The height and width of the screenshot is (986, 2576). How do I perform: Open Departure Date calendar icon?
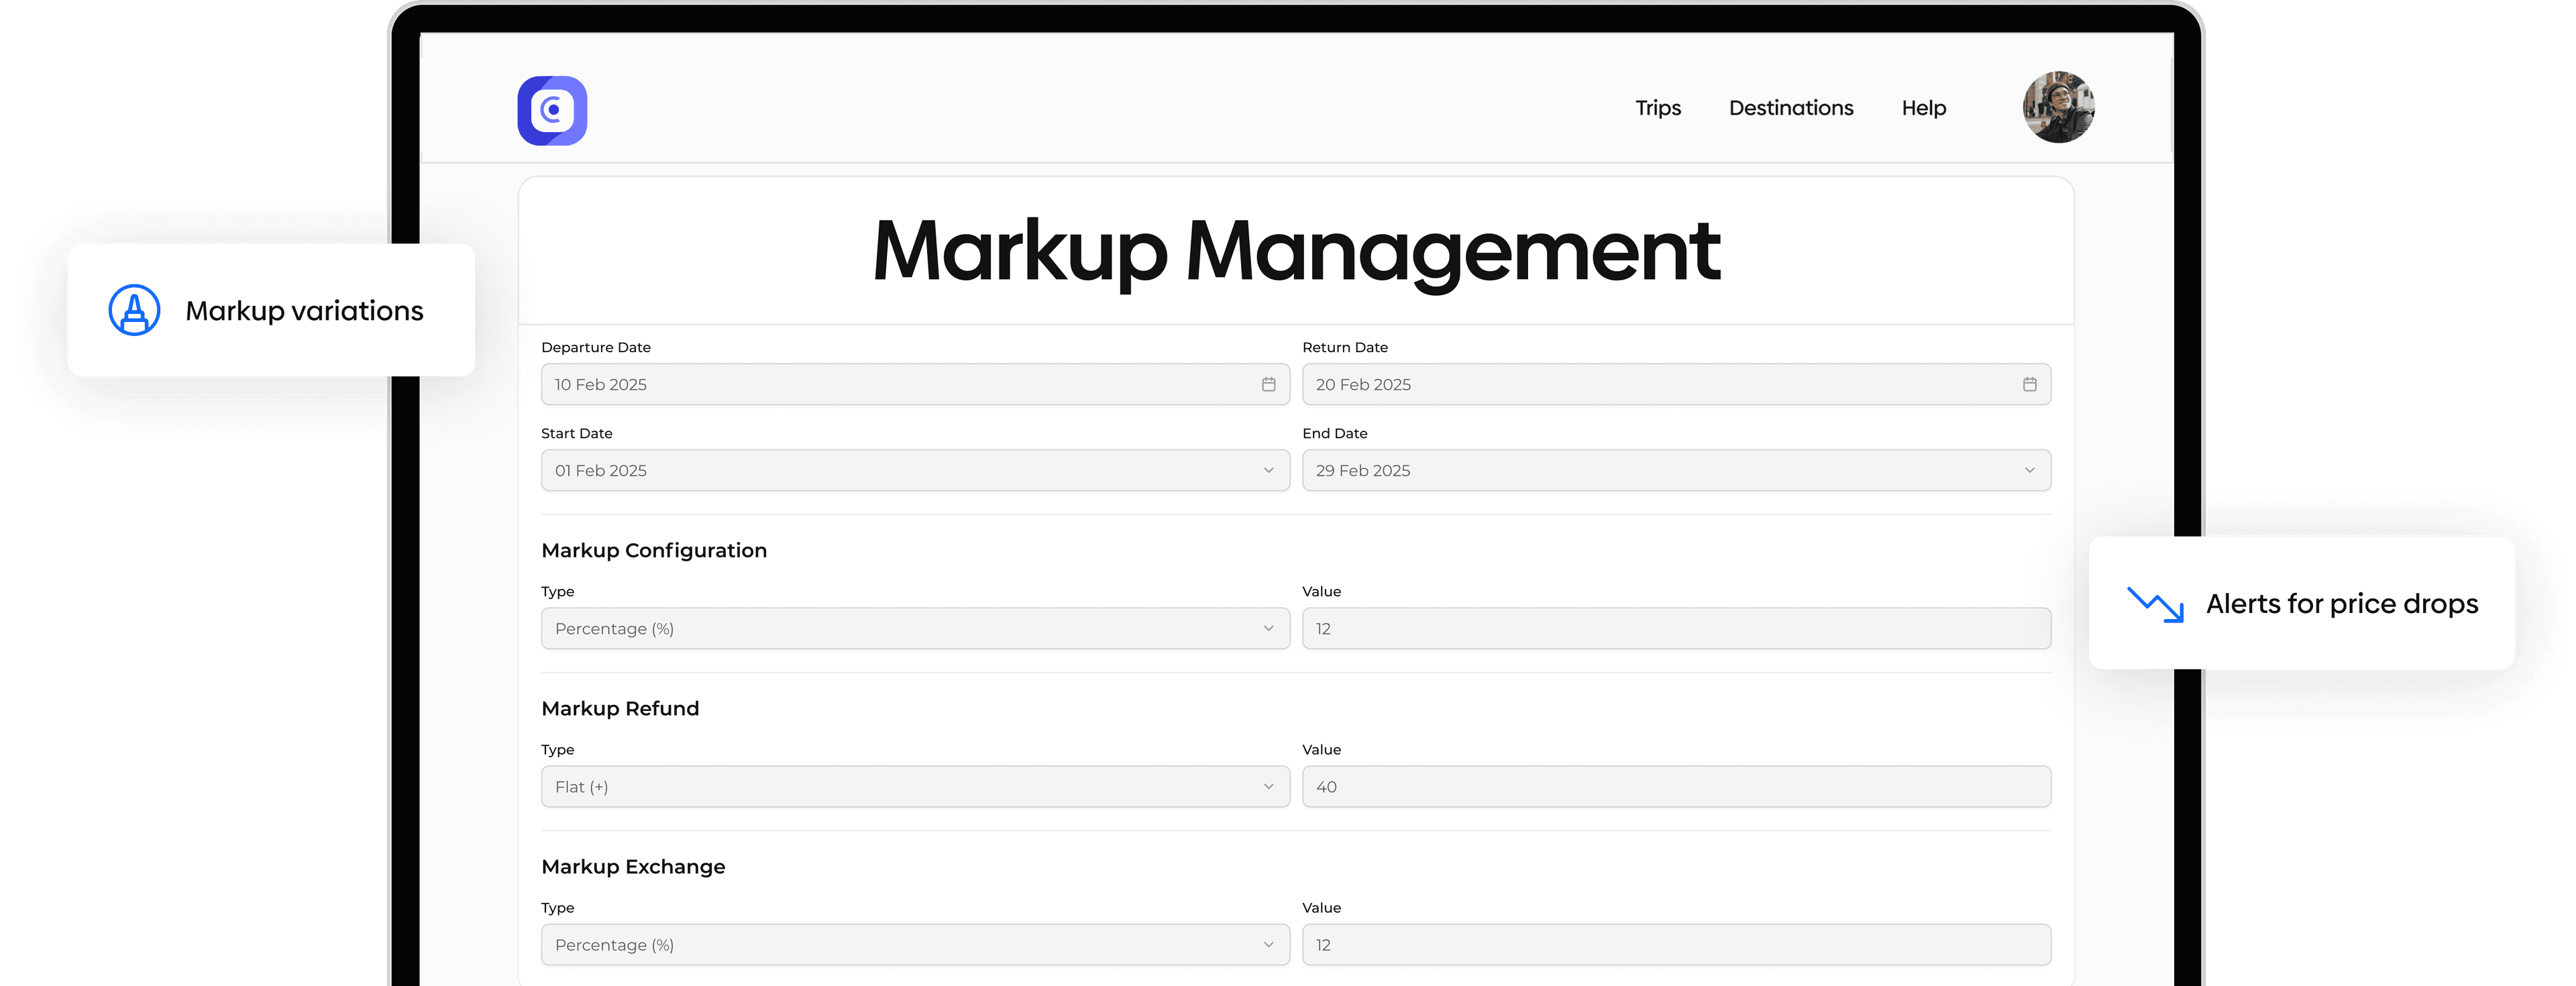click(1268, 384)
